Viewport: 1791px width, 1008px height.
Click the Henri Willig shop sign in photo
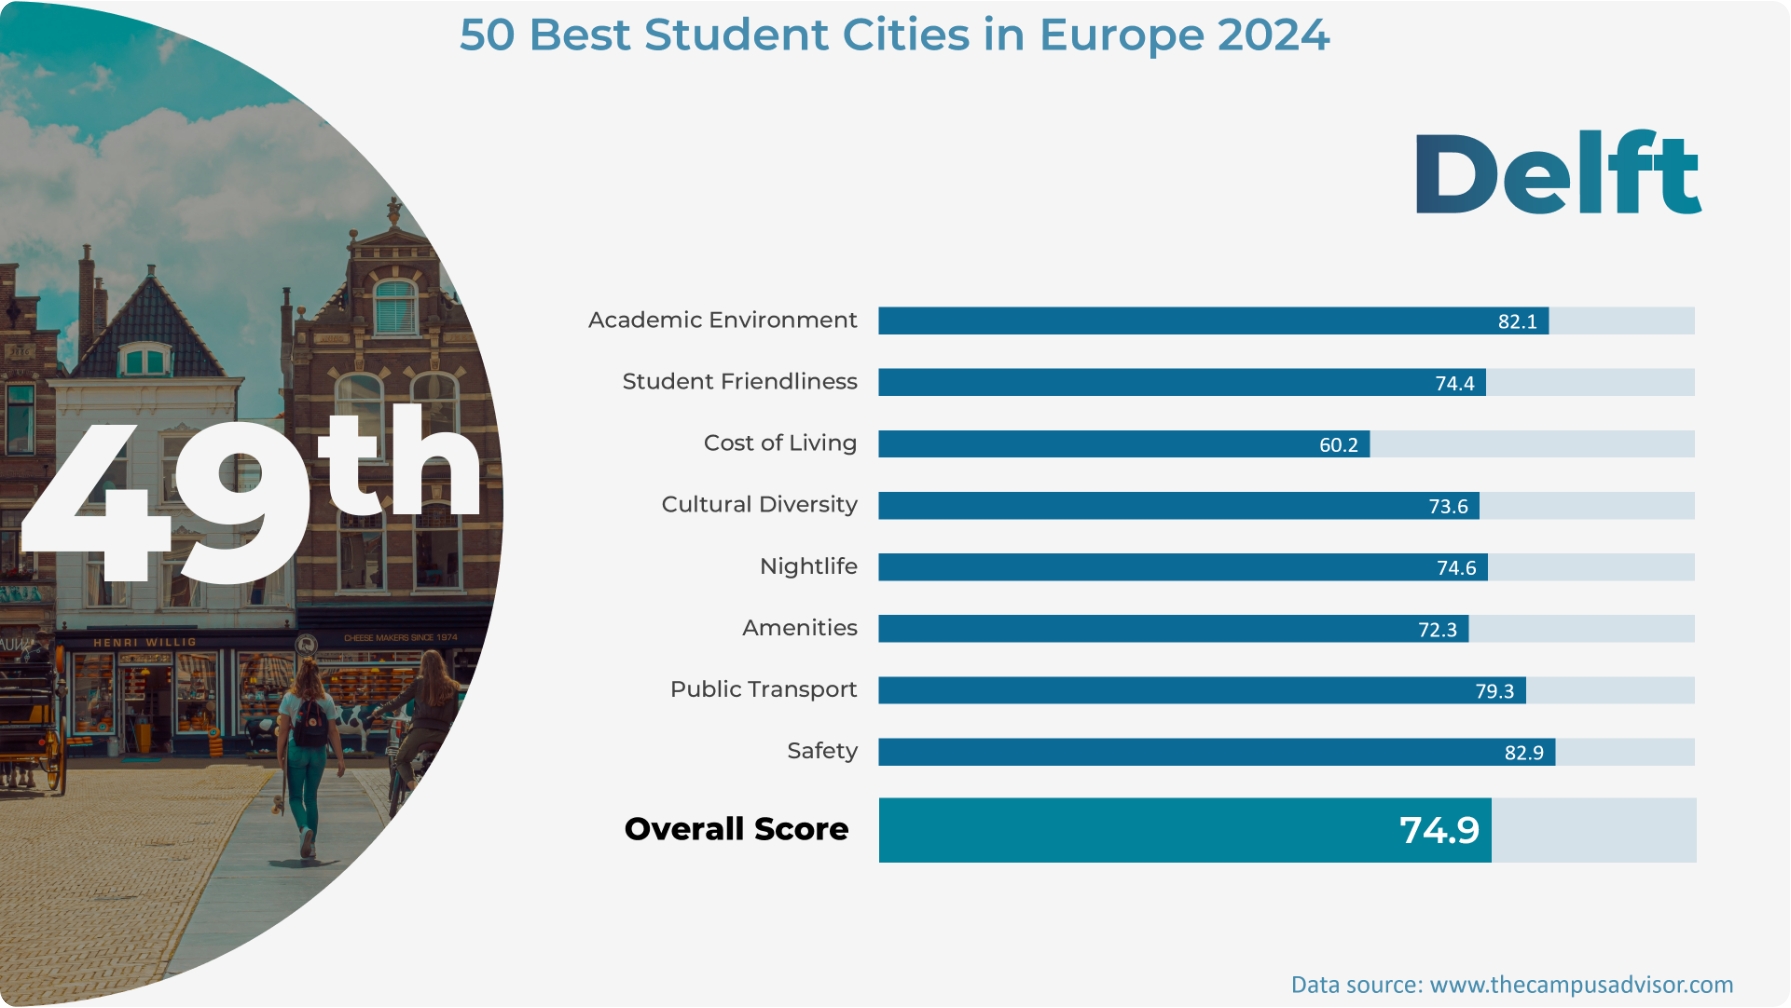point(145,642)
